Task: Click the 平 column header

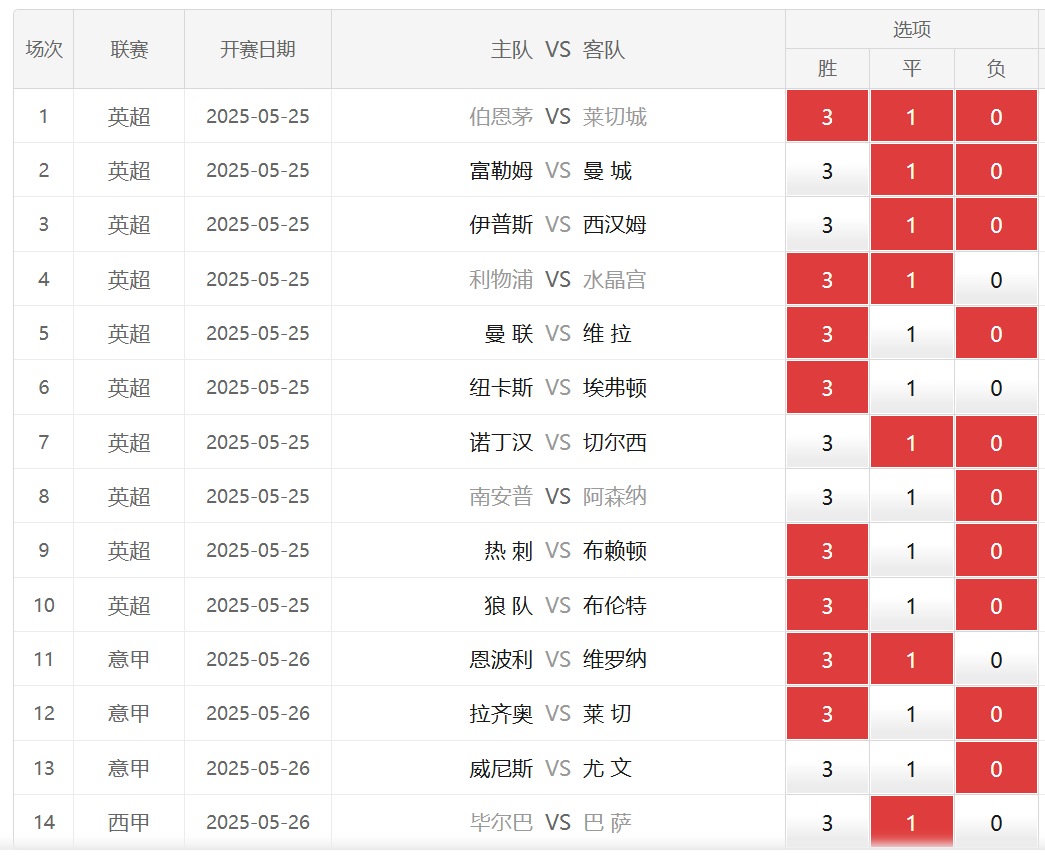Action: [x=912, y=68]
